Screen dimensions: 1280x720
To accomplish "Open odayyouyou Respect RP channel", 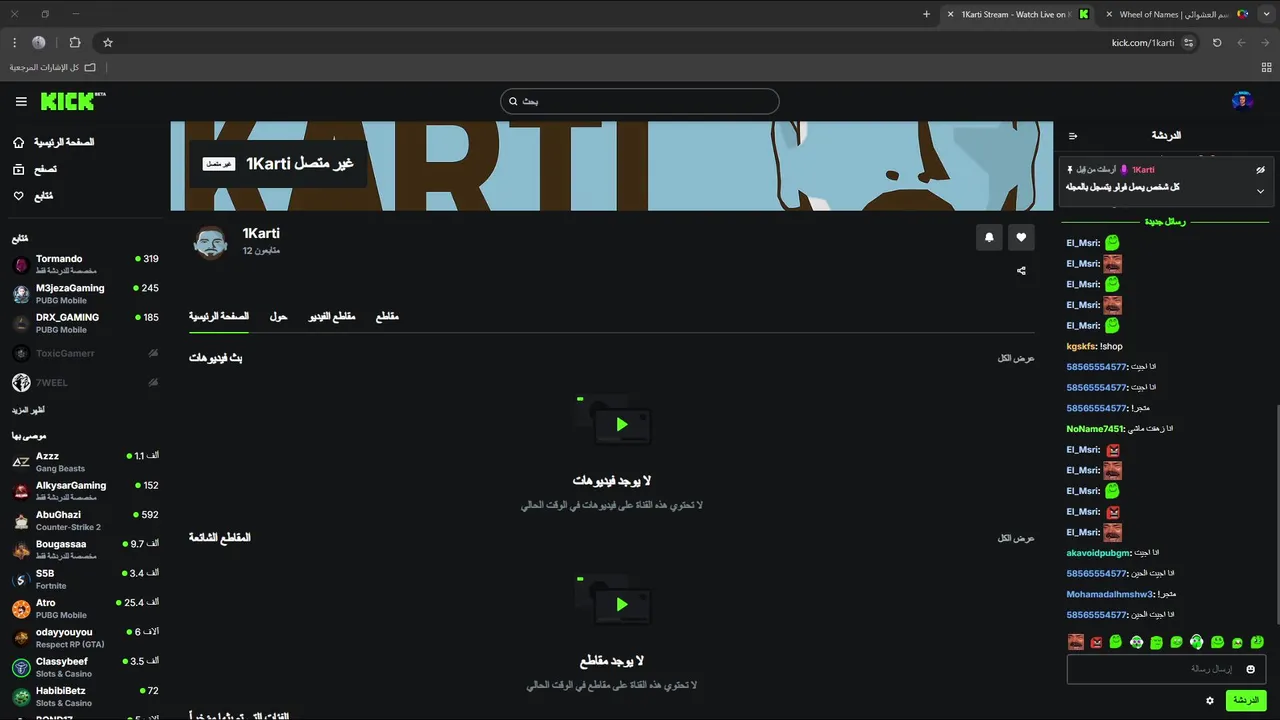I will [x=85, y=638].
